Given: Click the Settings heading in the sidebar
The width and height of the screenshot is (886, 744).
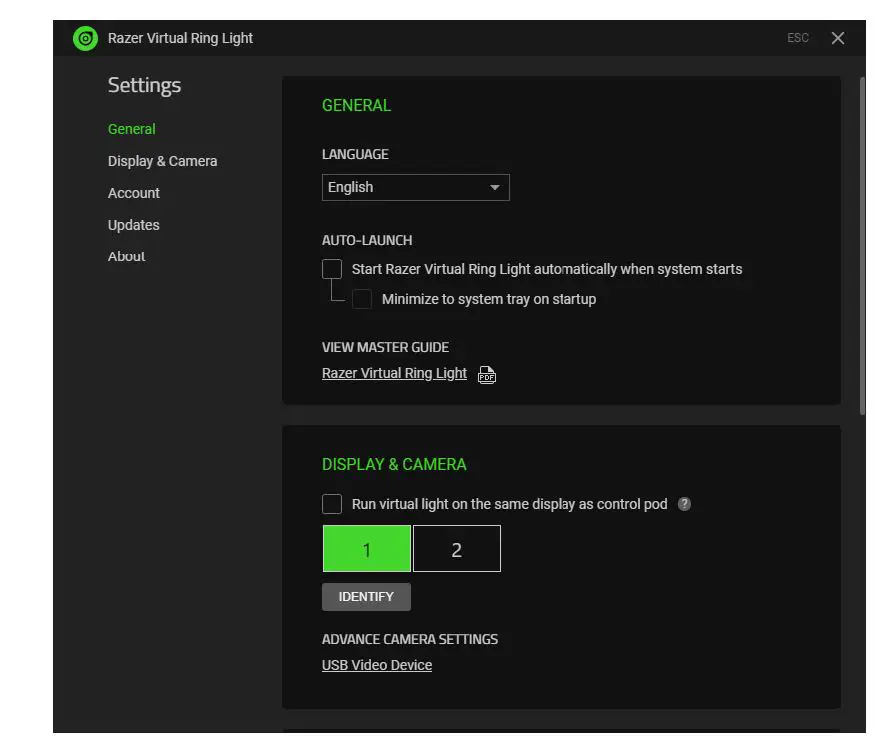Looking at the screenshot, I should (145, 85).
